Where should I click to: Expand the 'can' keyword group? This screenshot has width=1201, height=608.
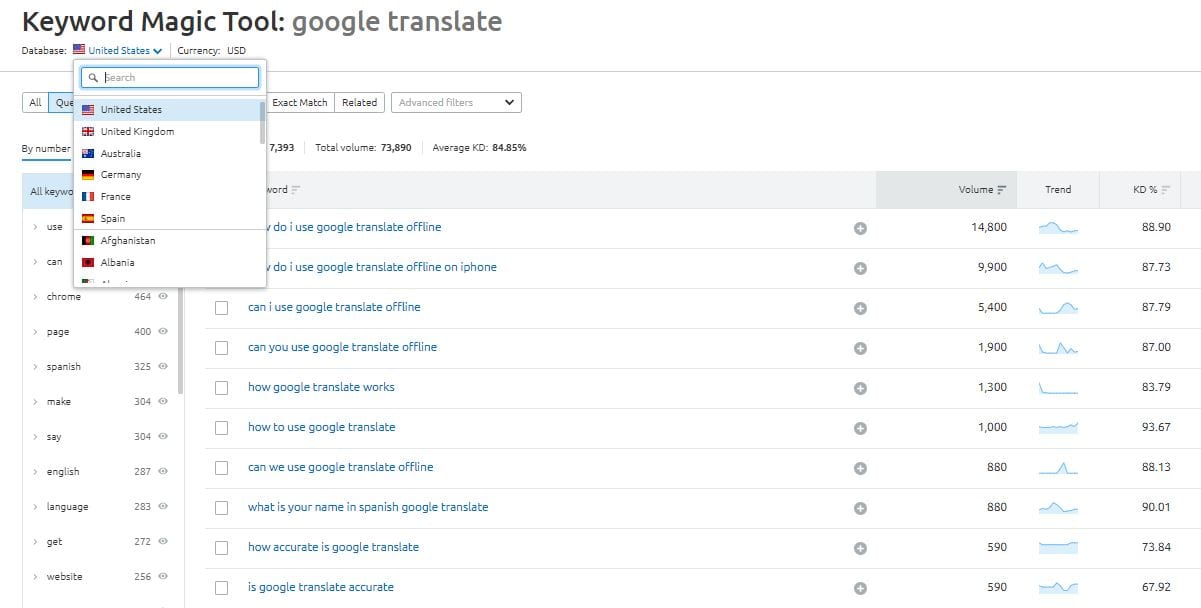[x=35, y=262]
